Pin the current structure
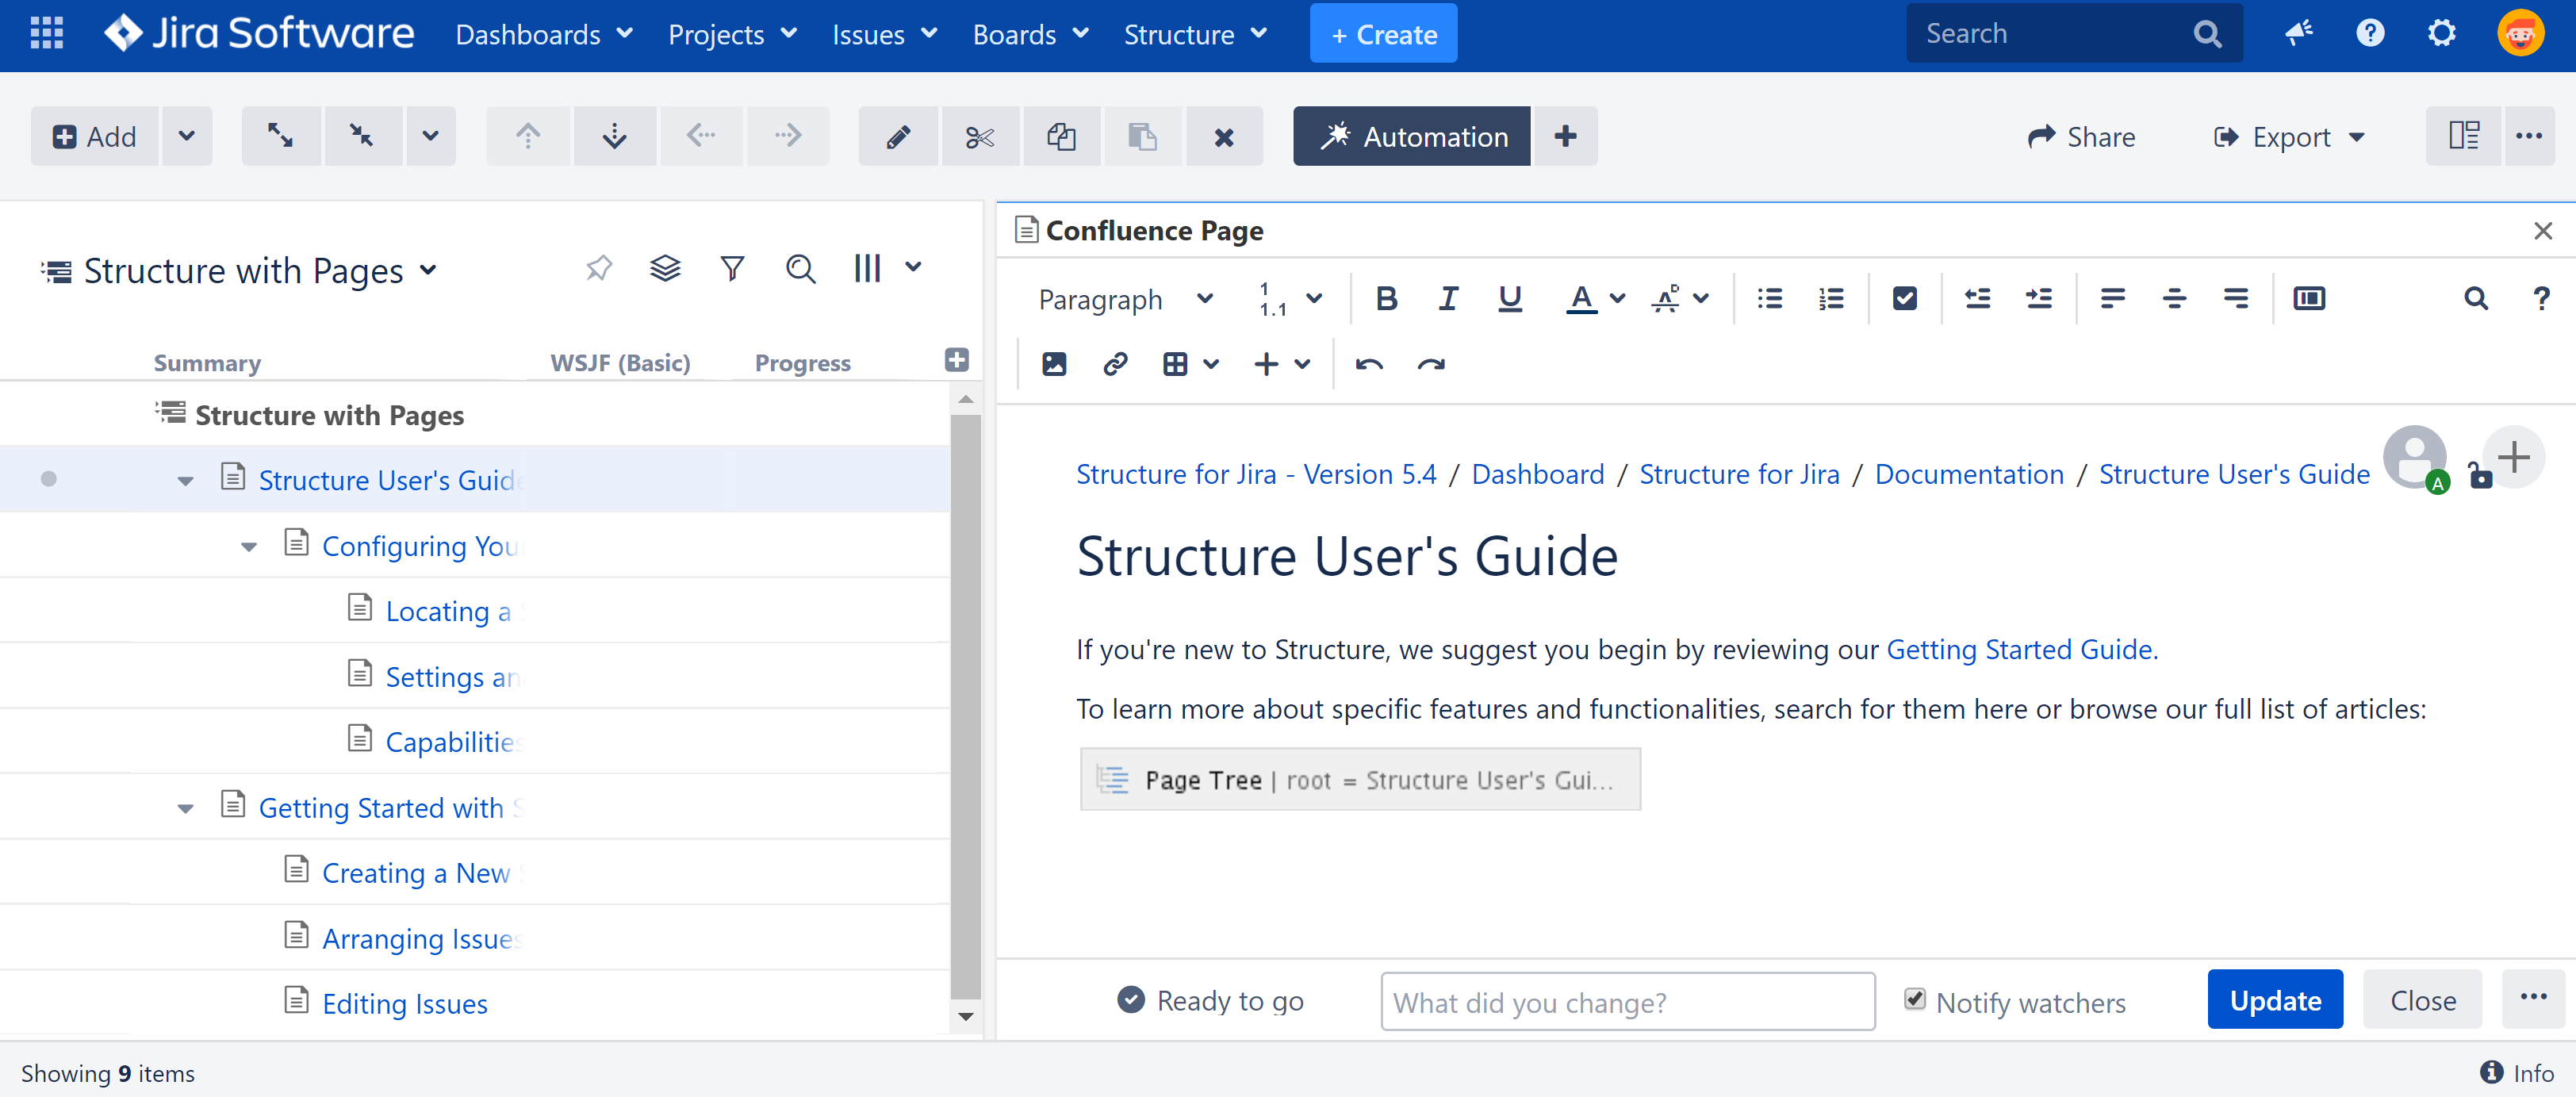The height and width of the screenshot is (1097, 2576). click(598, 268)
